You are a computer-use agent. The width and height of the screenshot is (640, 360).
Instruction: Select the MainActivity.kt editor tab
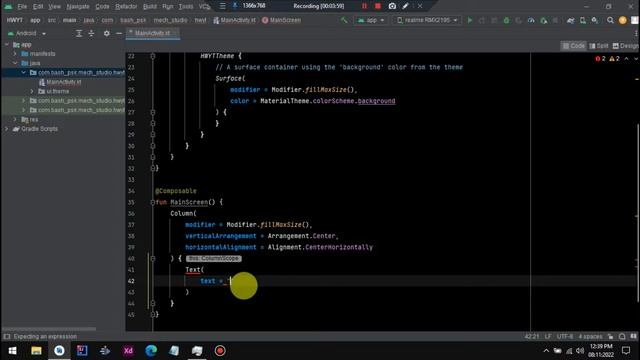(x=152, y=33)
